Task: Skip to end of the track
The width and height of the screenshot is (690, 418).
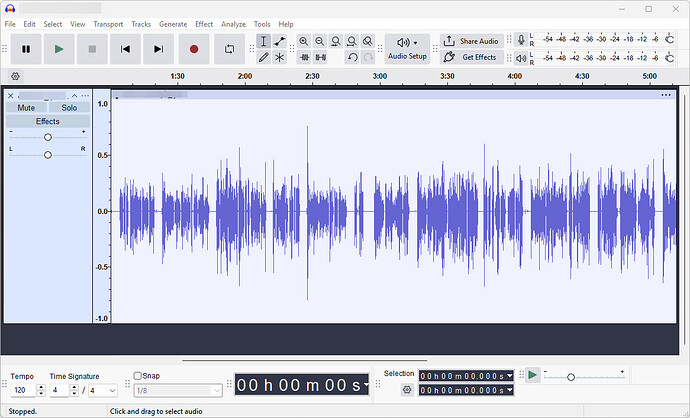Action: [x=158, y=49]
